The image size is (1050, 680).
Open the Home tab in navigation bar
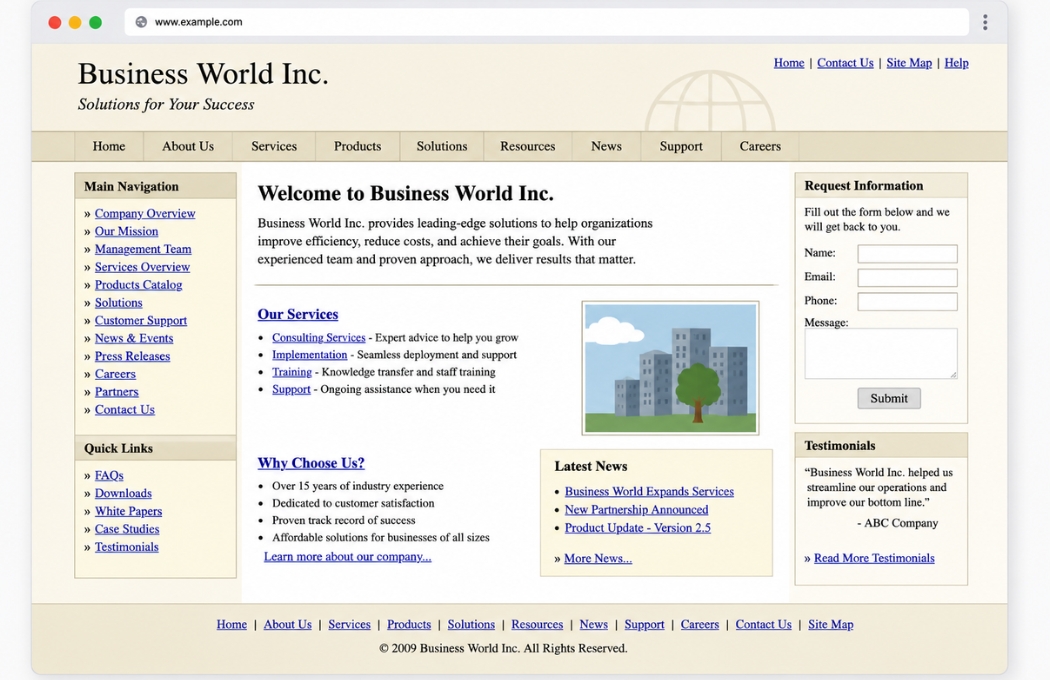pos(108,146)
